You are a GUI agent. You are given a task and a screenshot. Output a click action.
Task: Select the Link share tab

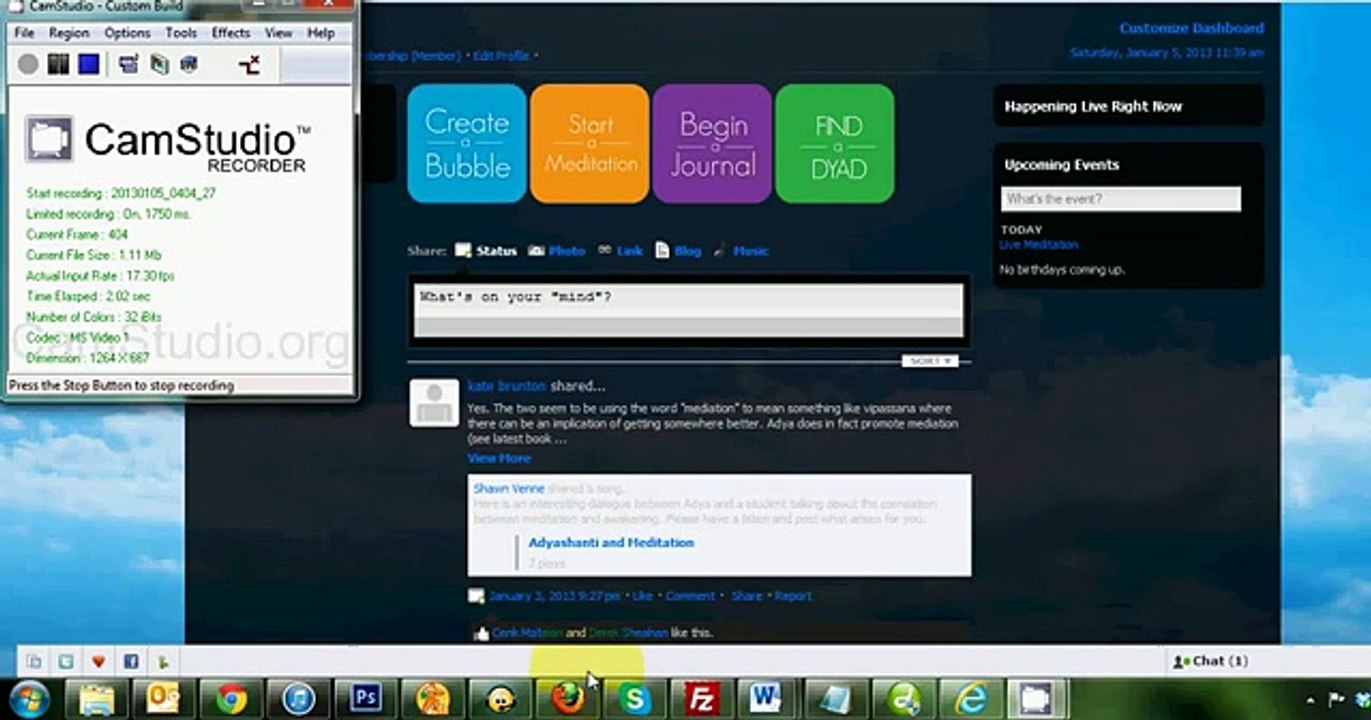(621, 251)
